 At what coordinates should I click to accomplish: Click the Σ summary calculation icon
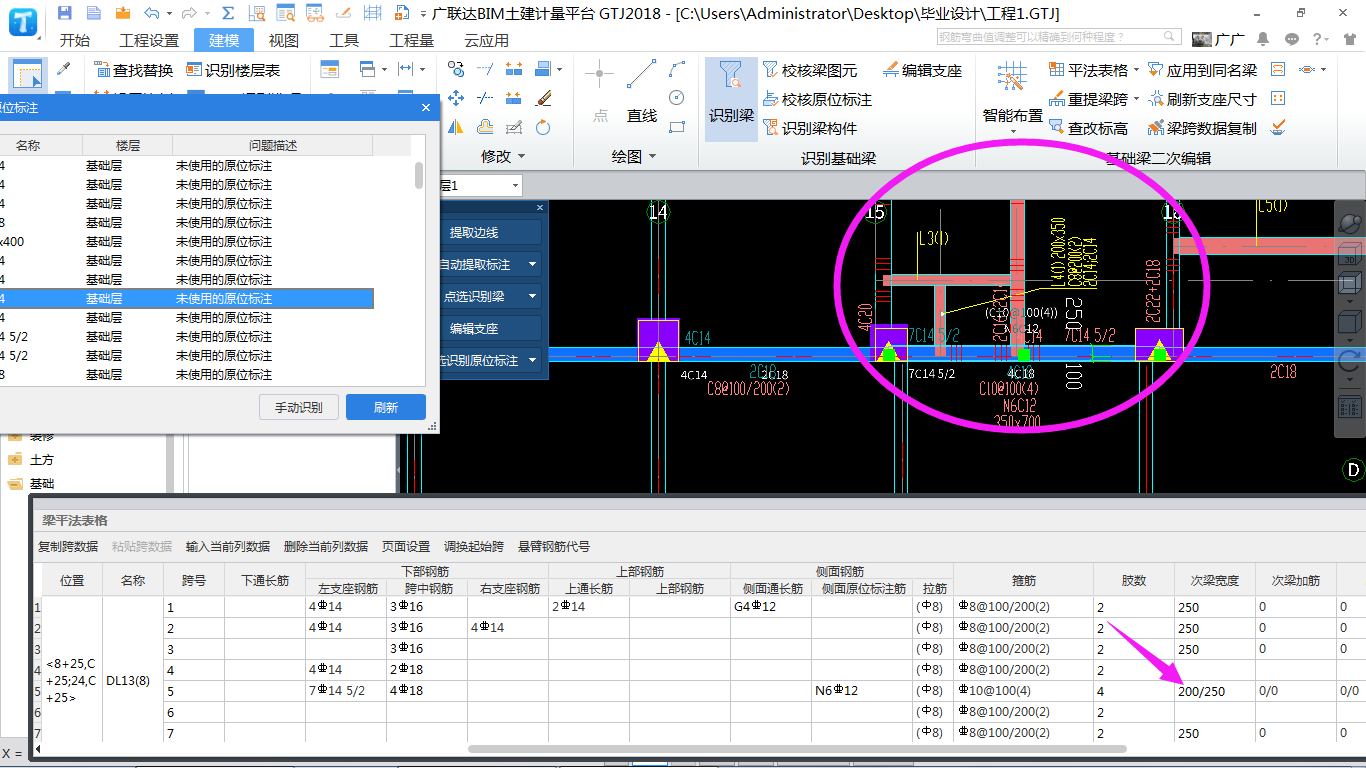tap(228, 13)
